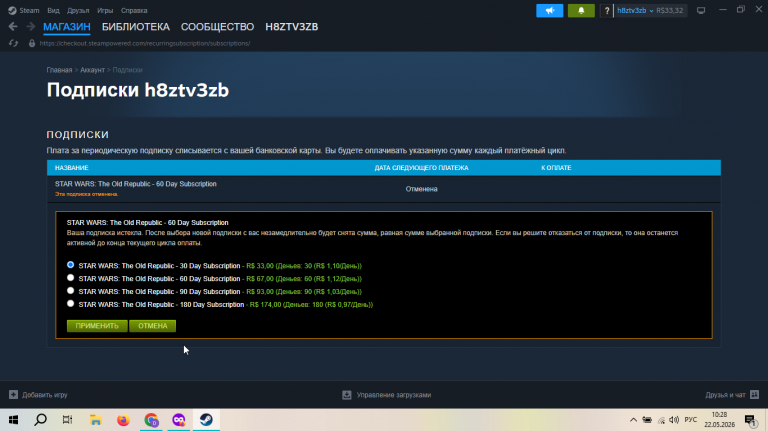
Task: Open Task View on the taskbar
Action: tap(68, 420)
